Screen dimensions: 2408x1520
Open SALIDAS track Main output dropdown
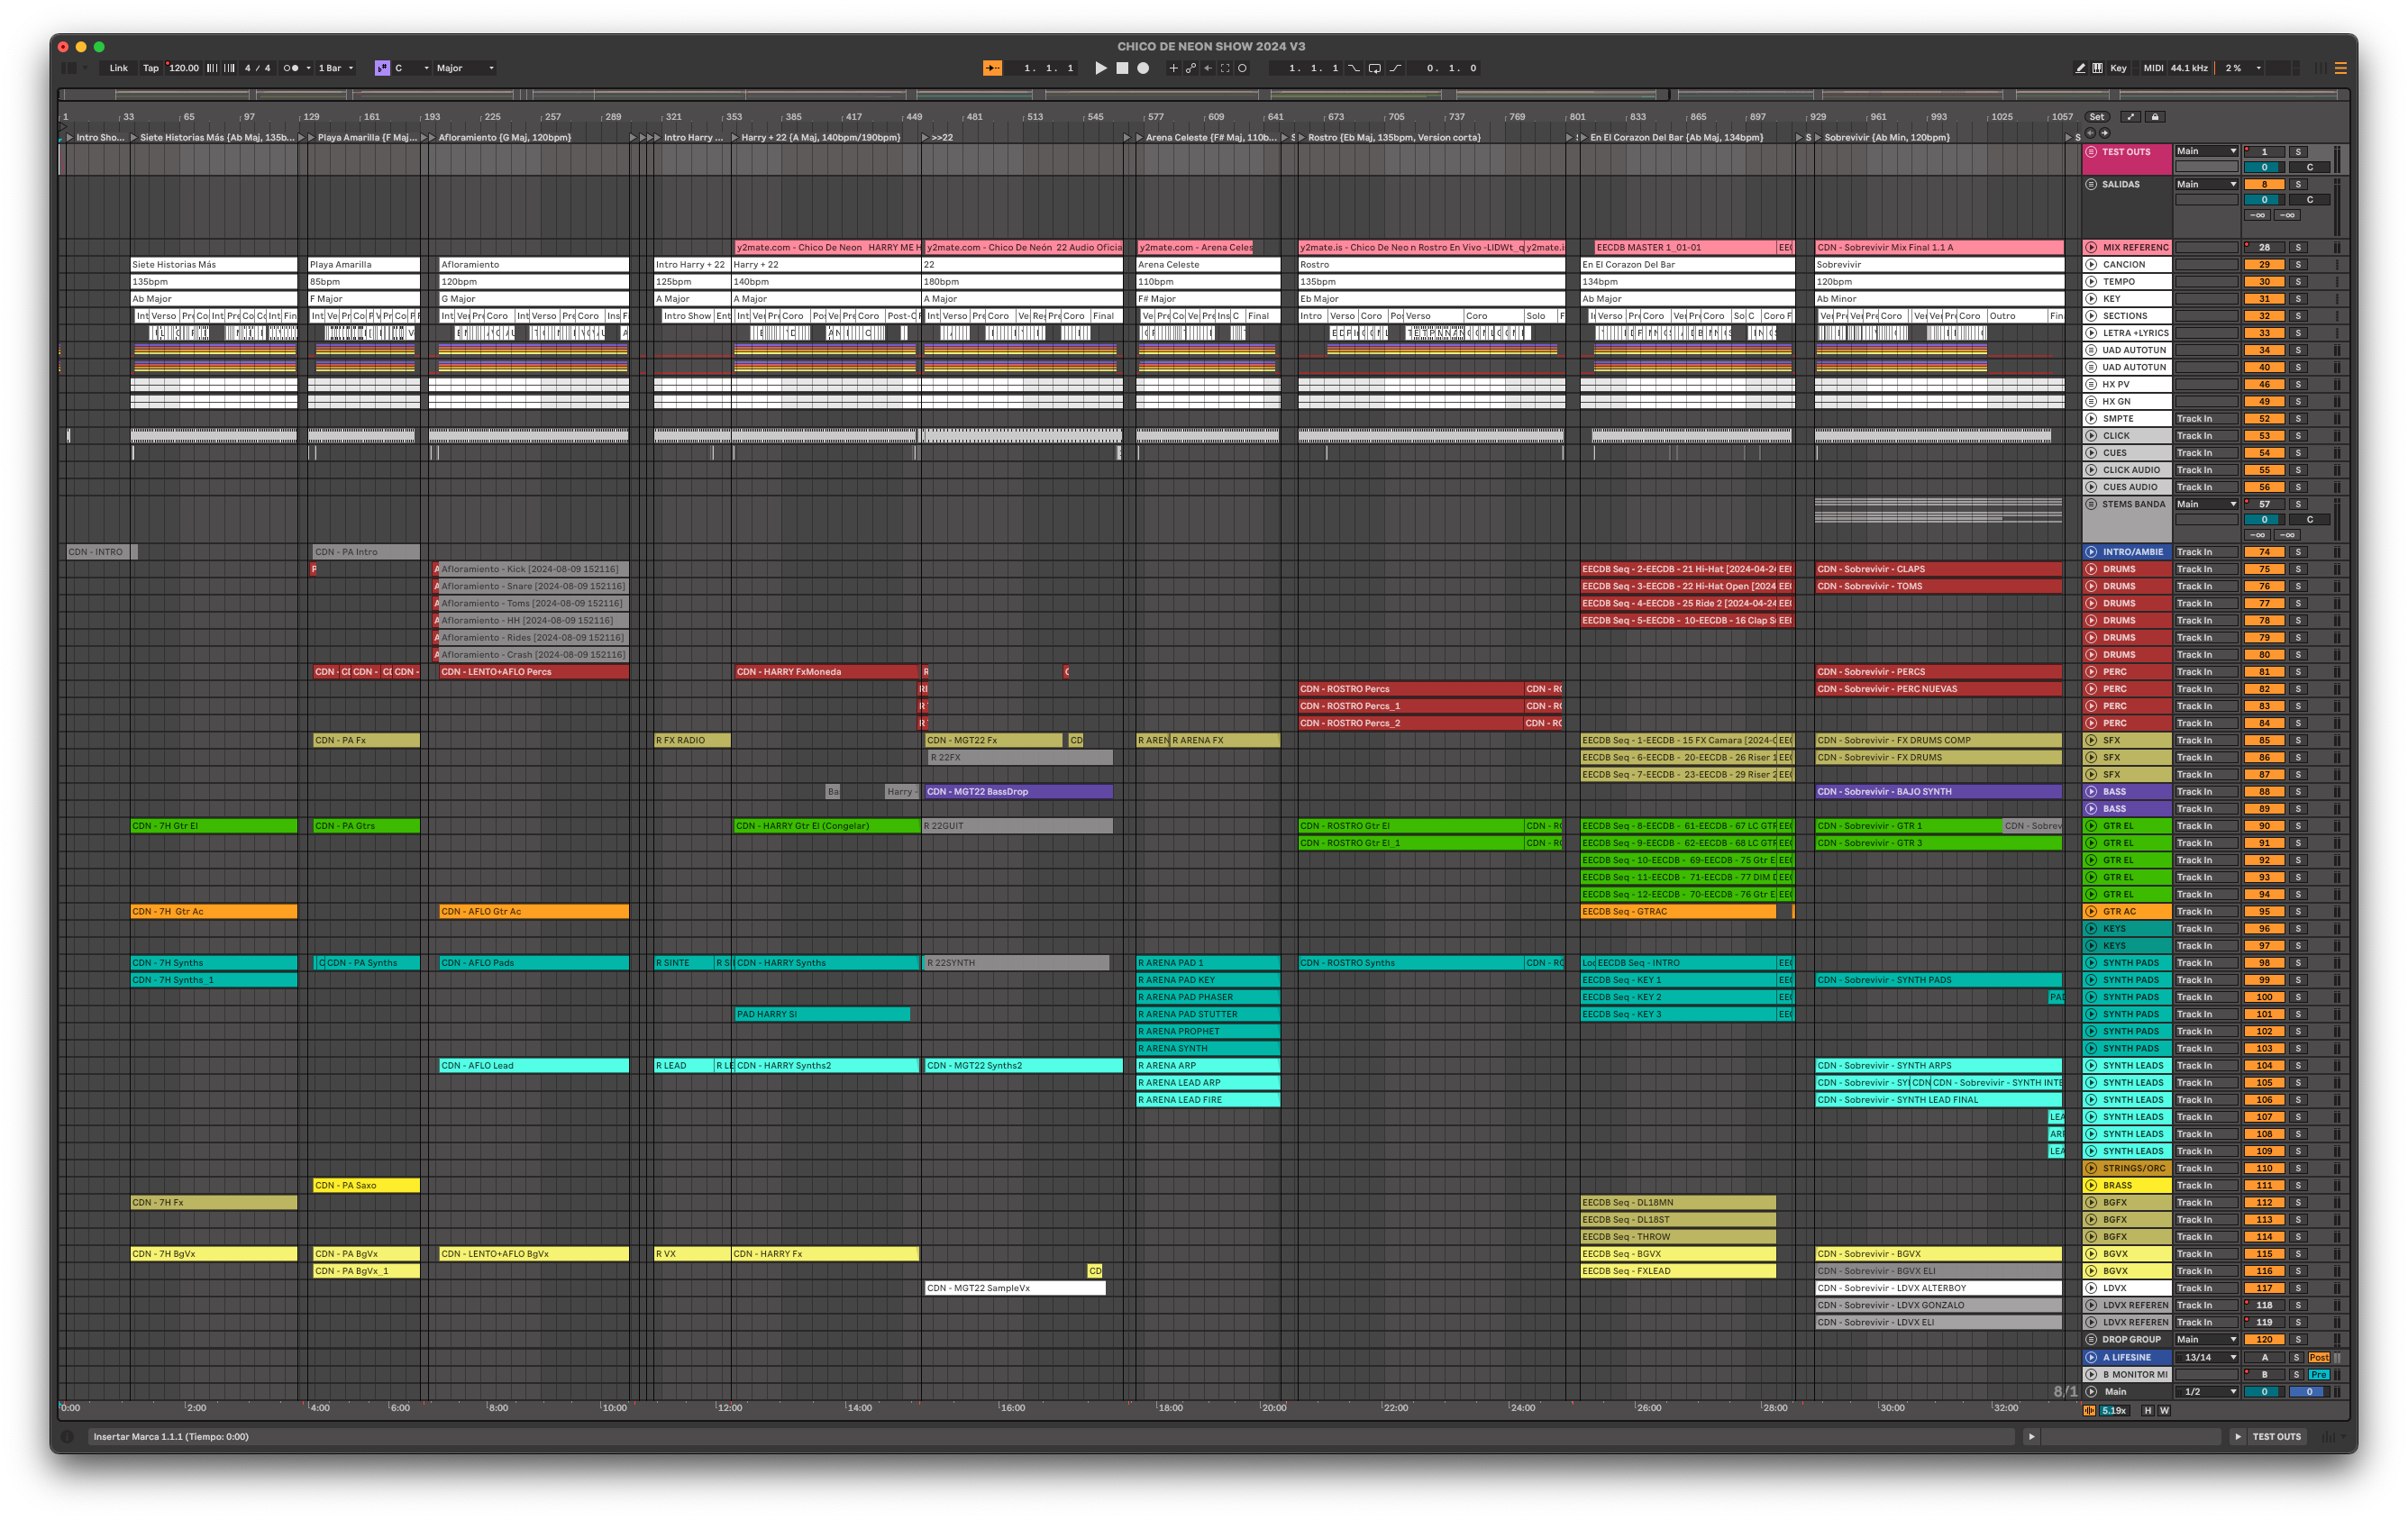pyautogui.click(x=2206, y=184)
